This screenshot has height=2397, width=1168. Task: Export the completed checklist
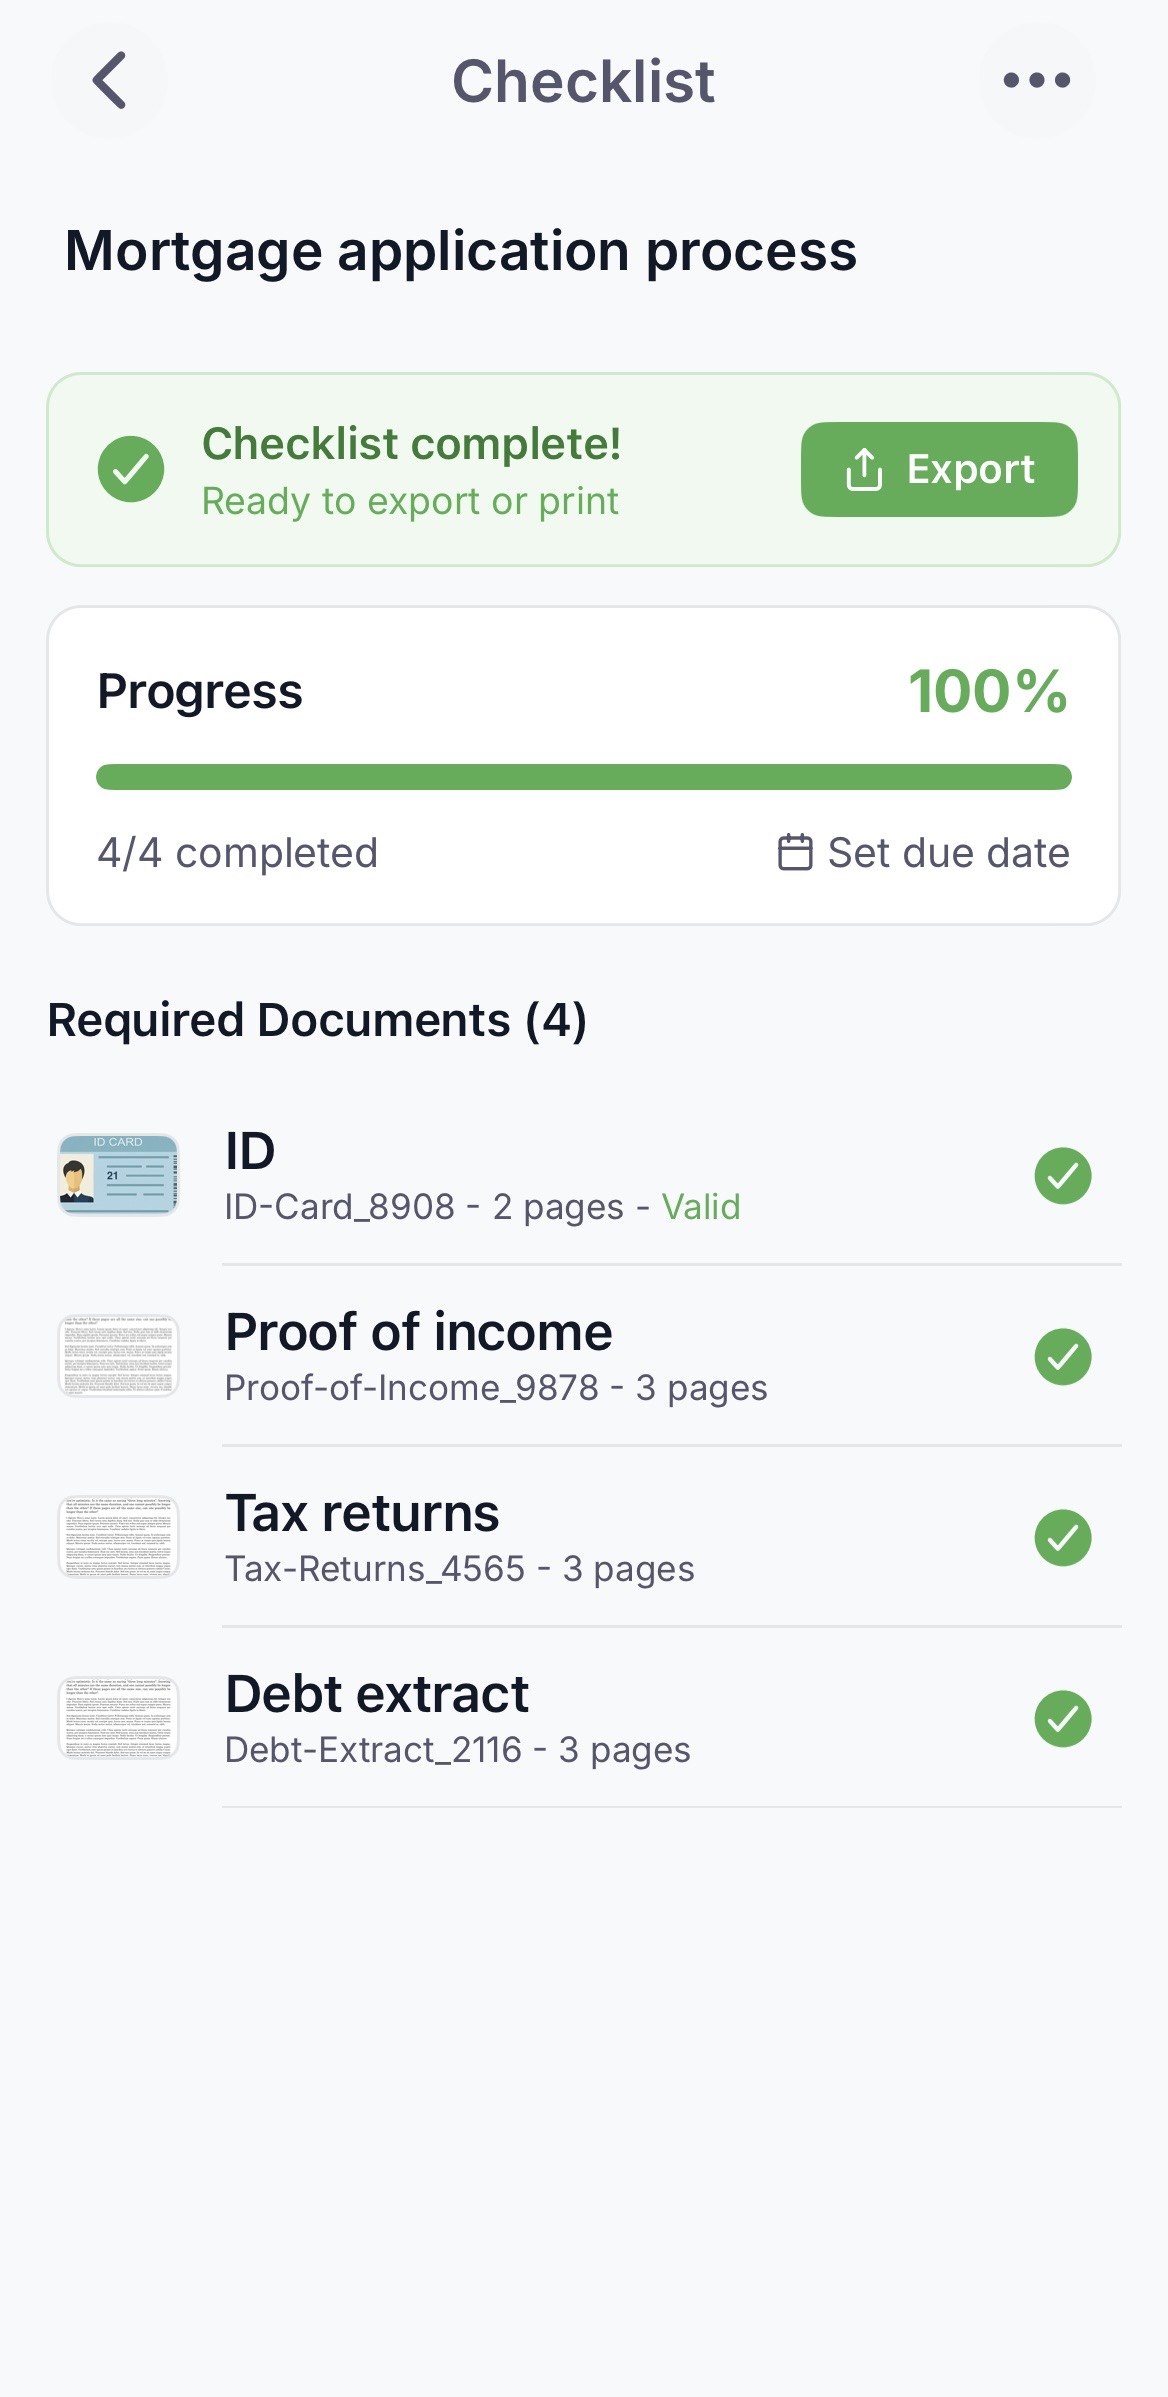click(938, 469)
